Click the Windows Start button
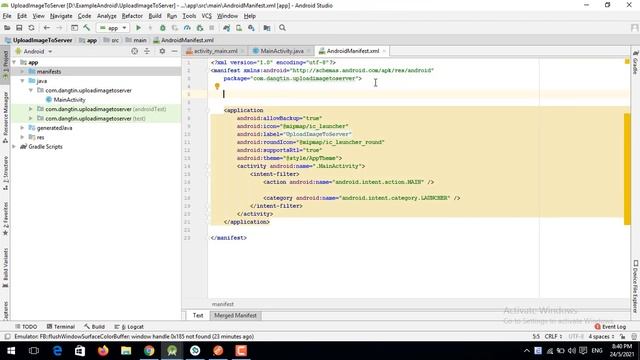 tap(11, 351)
